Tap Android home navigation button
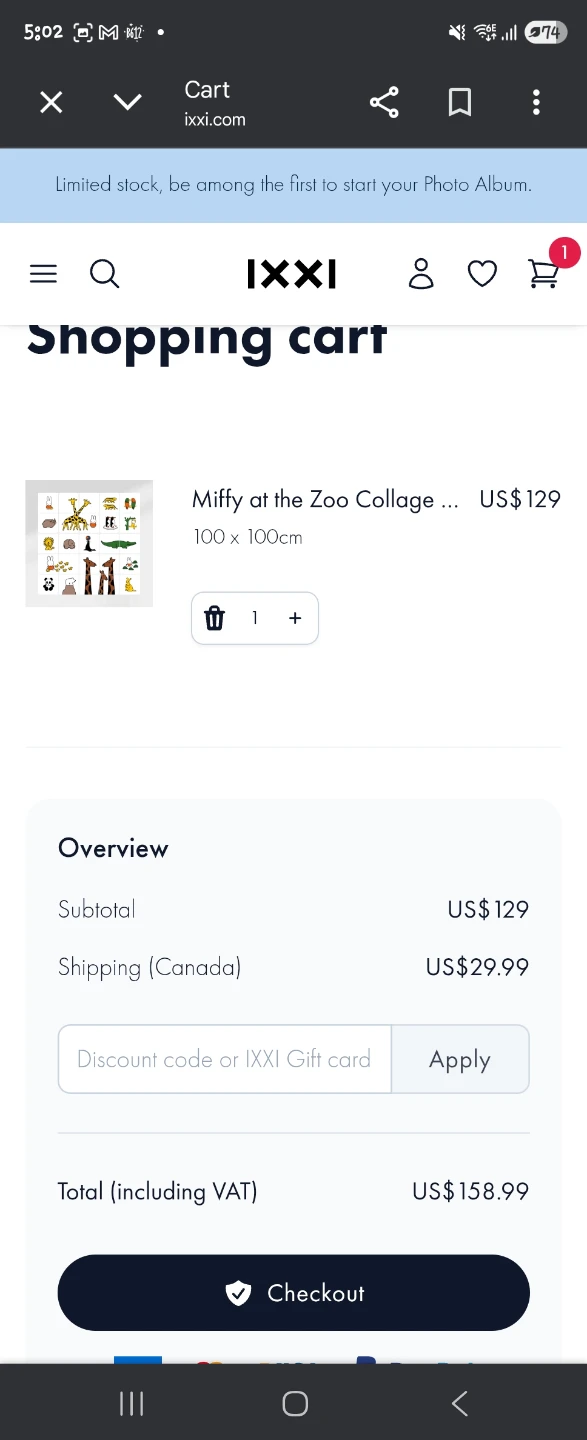The width and height of the screenshot is (587, 1440). point(295,1403)
